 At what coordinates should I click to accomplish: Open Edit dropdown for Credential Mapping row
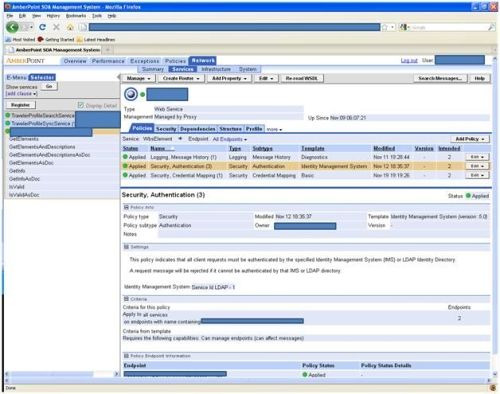[x=477, y=175]
